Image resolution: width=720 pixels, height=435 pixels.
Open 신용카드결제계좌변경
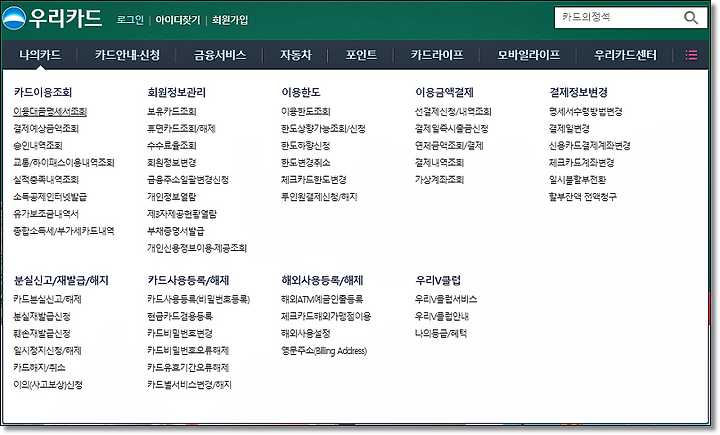tap(590, 146)
